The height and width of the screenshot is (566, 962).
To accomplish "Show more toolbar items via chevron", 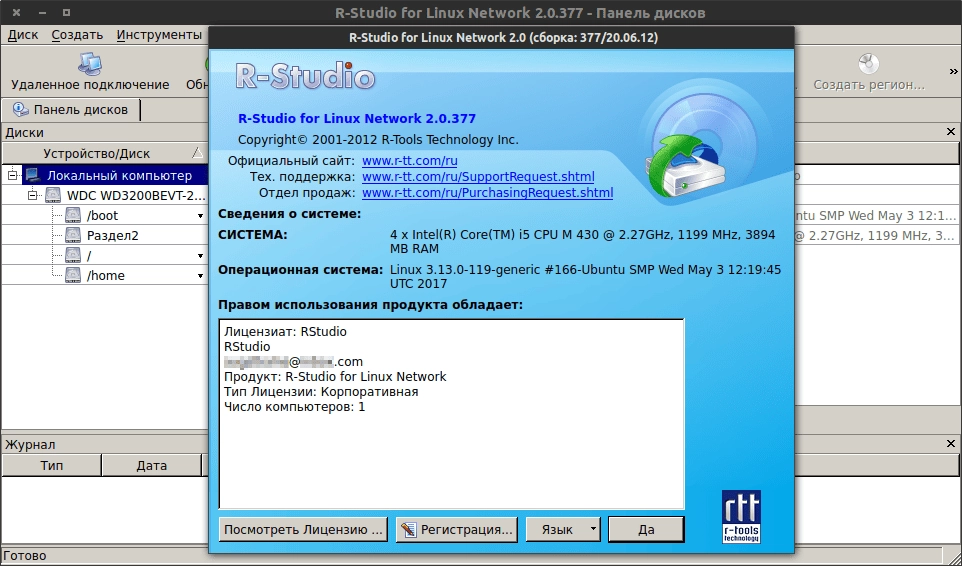I will [953, 71].
